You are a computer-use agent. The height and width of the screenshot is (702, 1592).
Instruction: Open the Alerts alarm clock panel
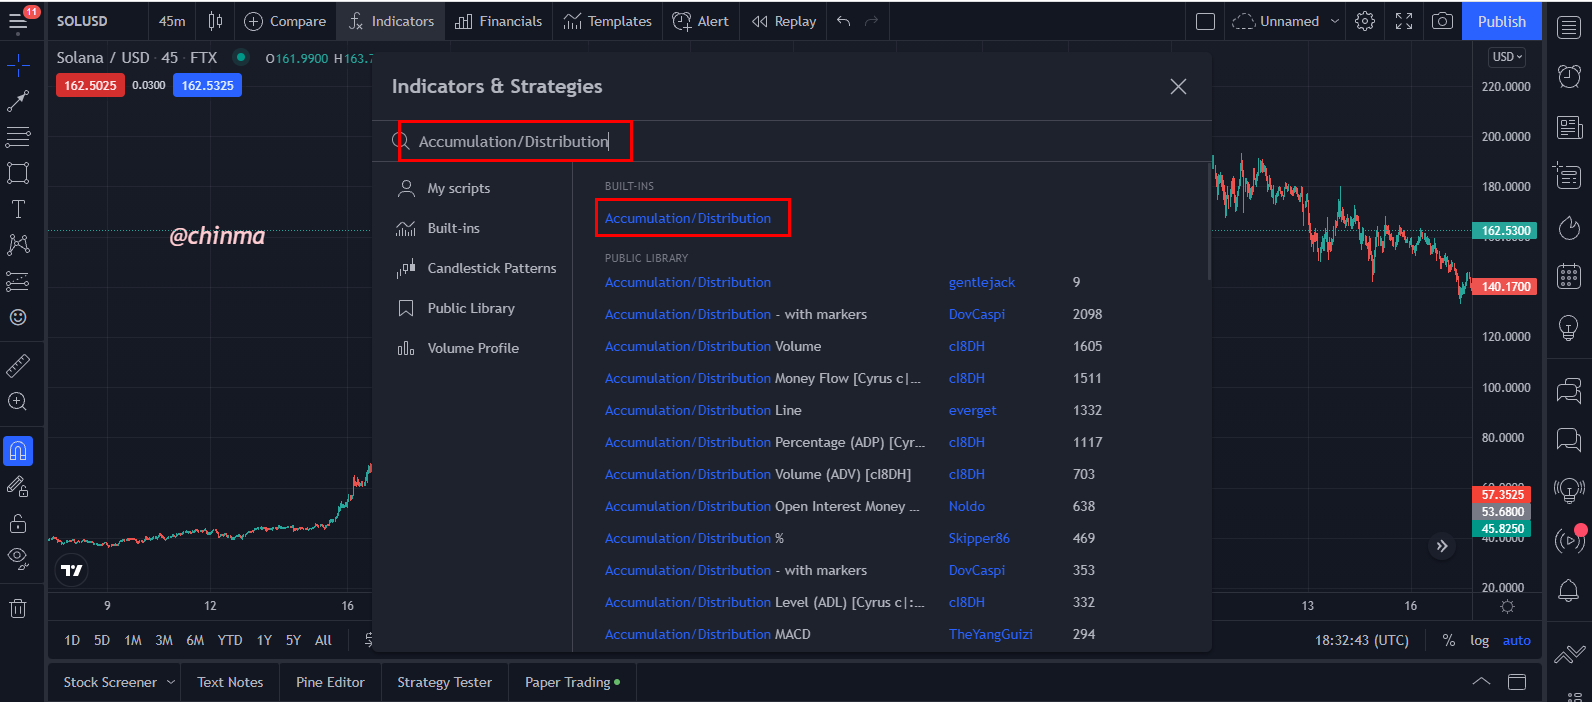coord(1569,76)
